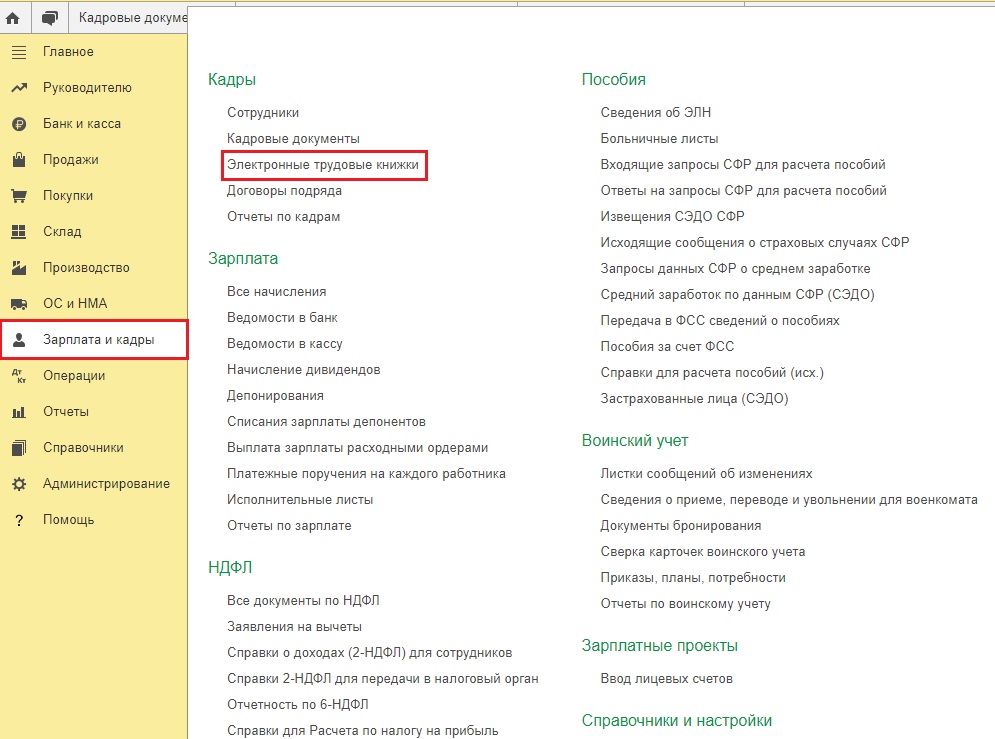Open Платежные поручения на каждого работника
The width and height of the screenshot is (995, 739).
(x=366, y=473)
